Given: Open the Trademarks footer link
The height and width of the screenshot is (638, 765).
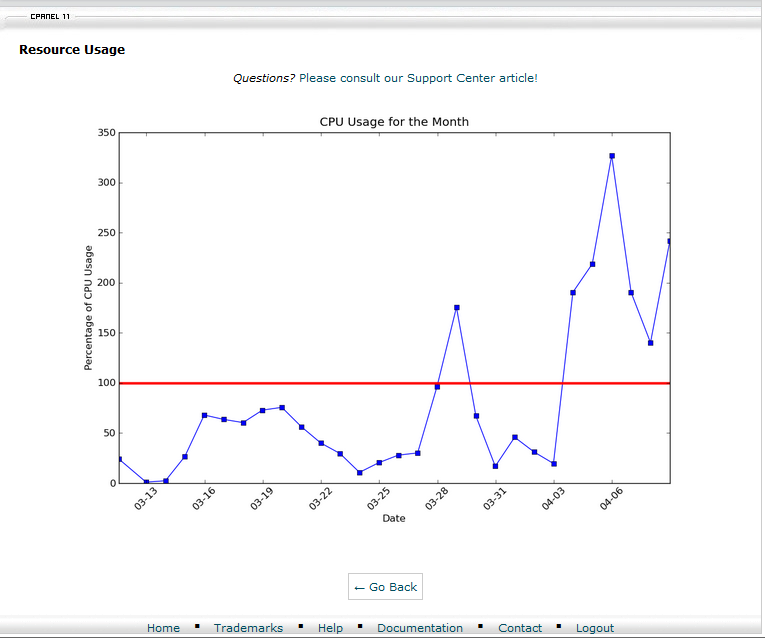Looking at the screenshot, I should (x=248, y=628).
